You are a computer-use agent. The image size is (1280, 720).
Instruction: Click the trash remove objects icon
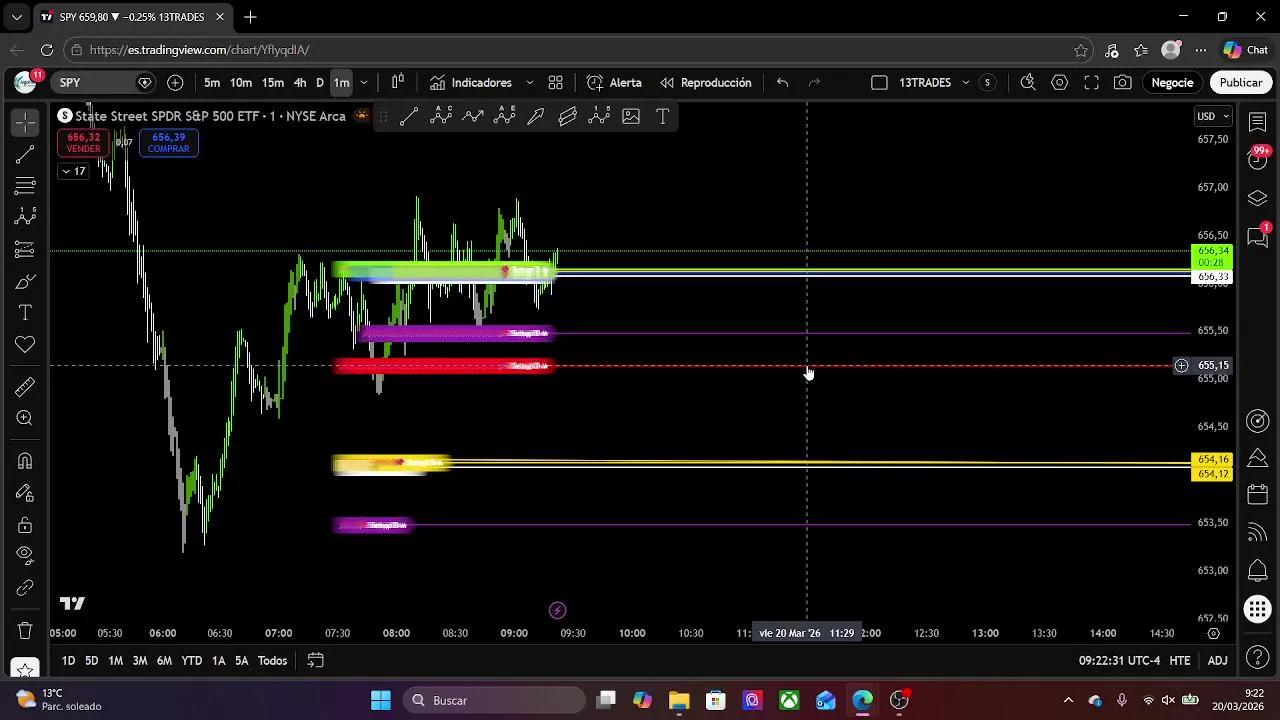[25, 631]
